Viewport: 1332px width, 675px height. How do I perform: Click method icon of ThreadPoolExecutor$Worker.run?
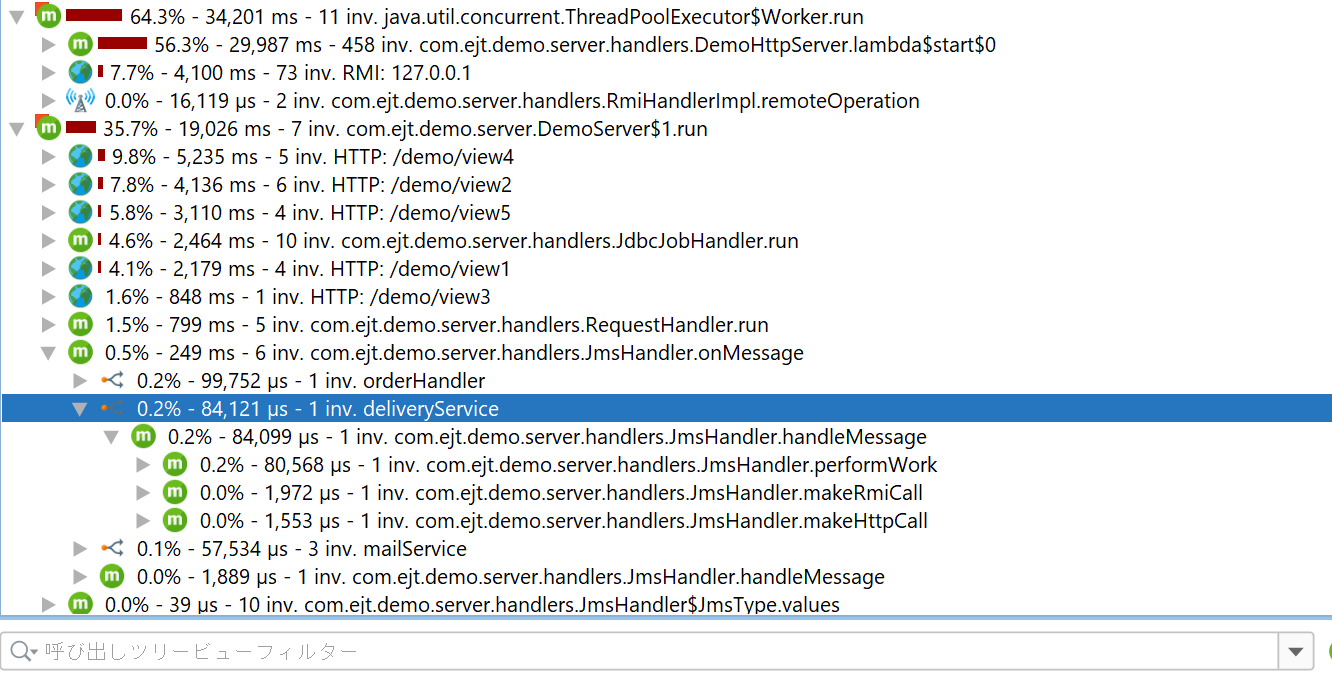click(x=47, y=15)
